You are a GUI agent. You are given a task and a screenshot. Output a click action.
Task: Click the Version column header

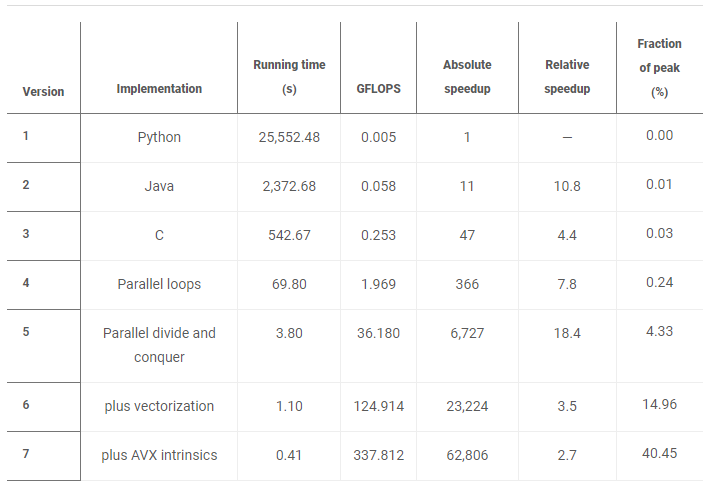pos(43,91)
